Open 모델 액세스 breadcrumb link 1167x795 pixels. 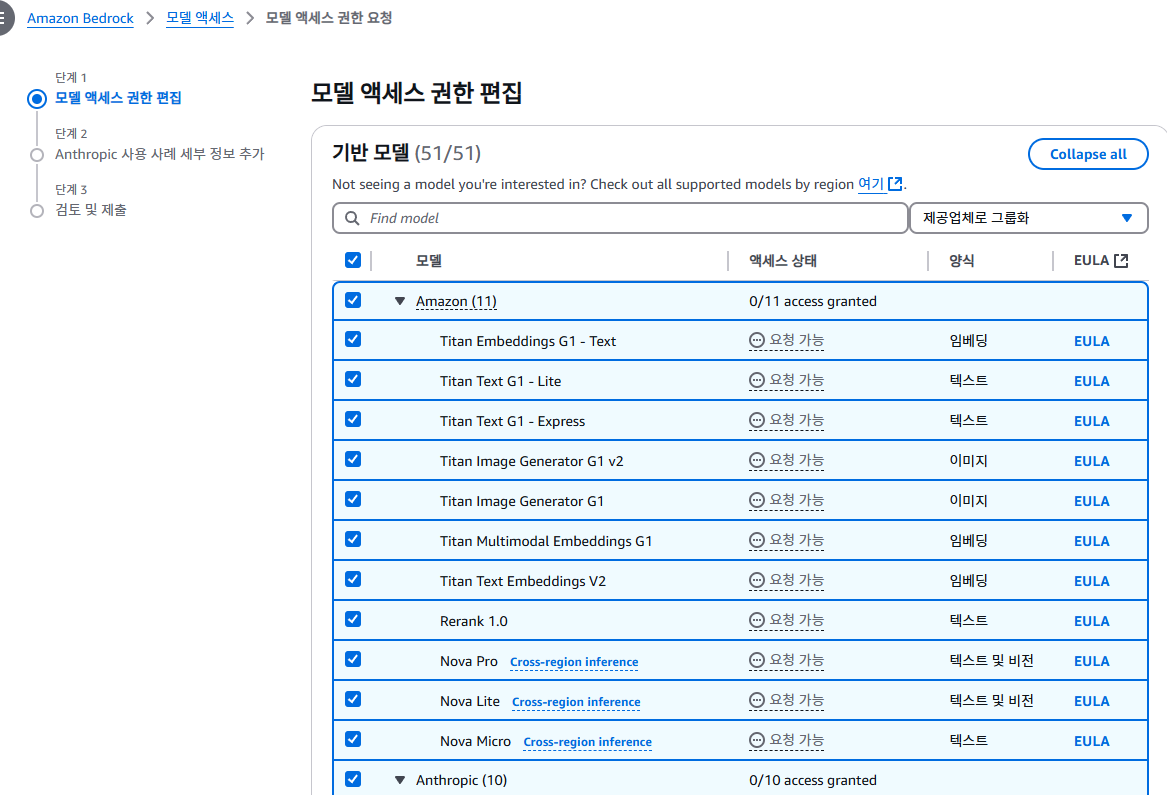tap(199, 18)
